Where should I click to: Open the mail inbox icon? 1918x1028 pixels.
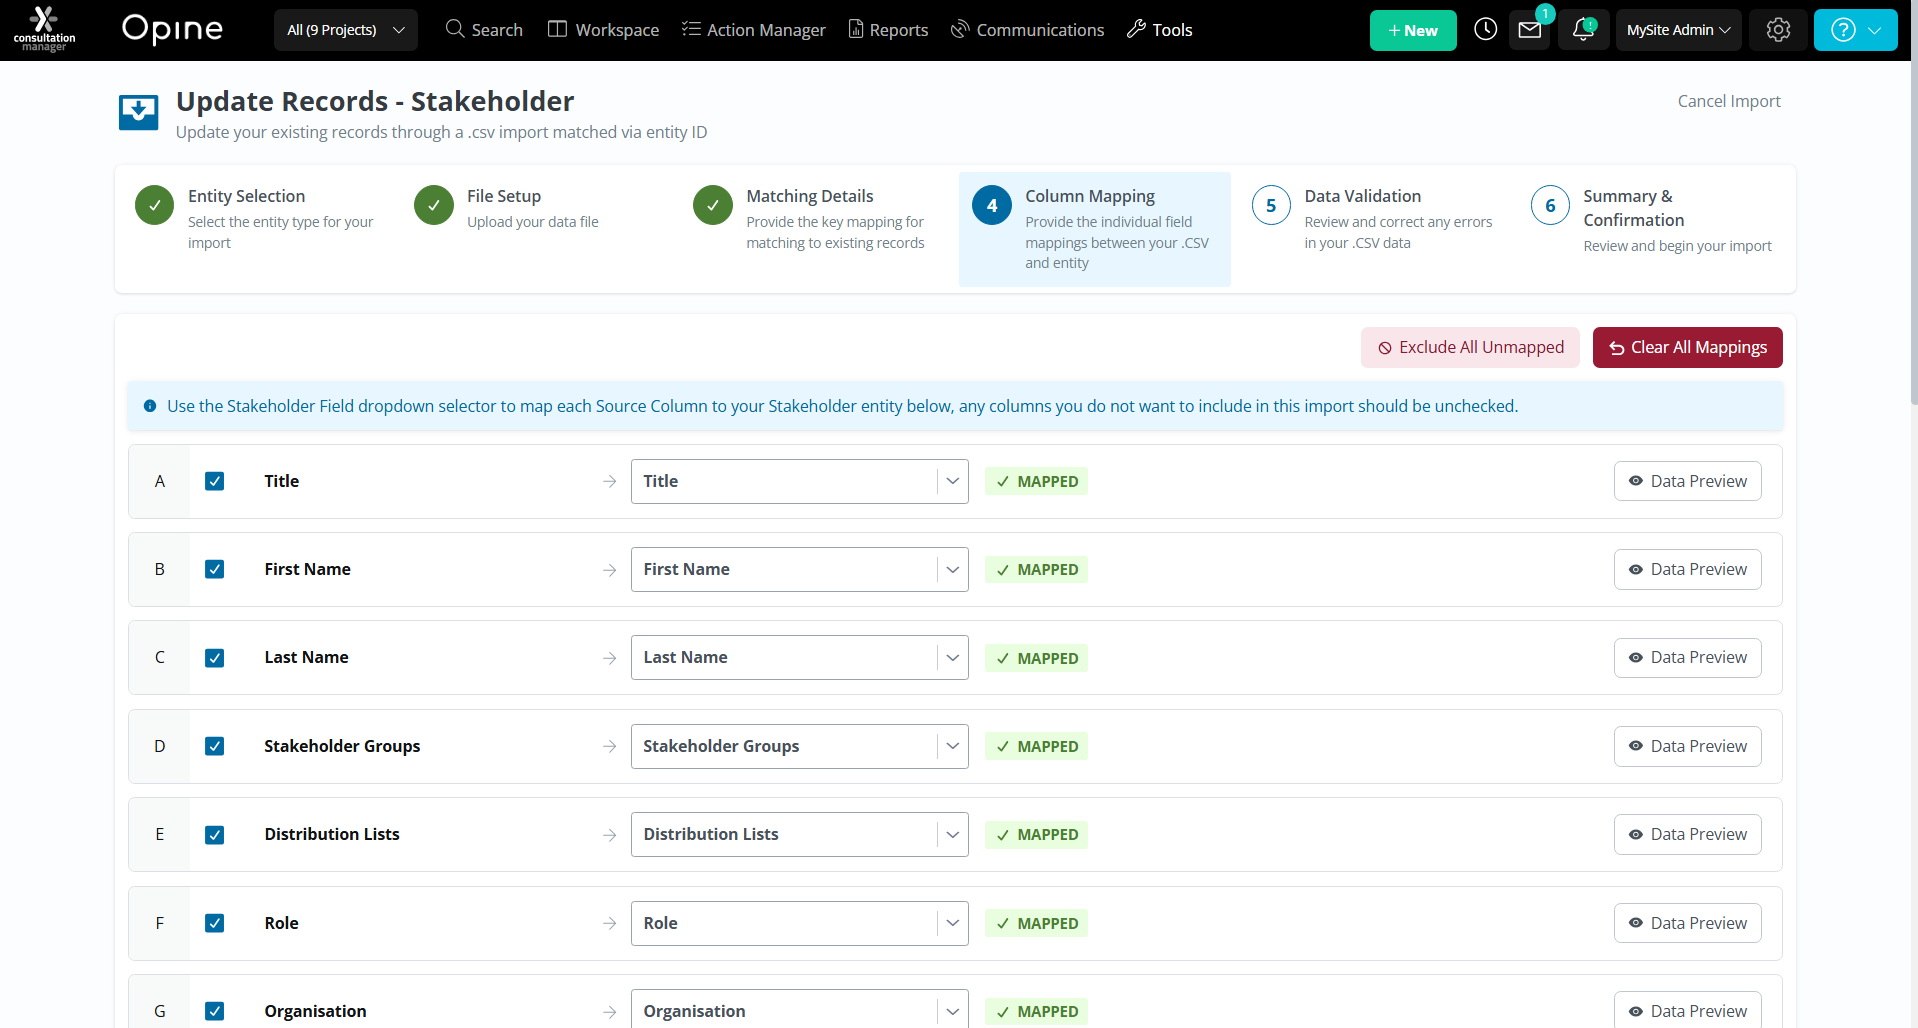click(1530, 30)
